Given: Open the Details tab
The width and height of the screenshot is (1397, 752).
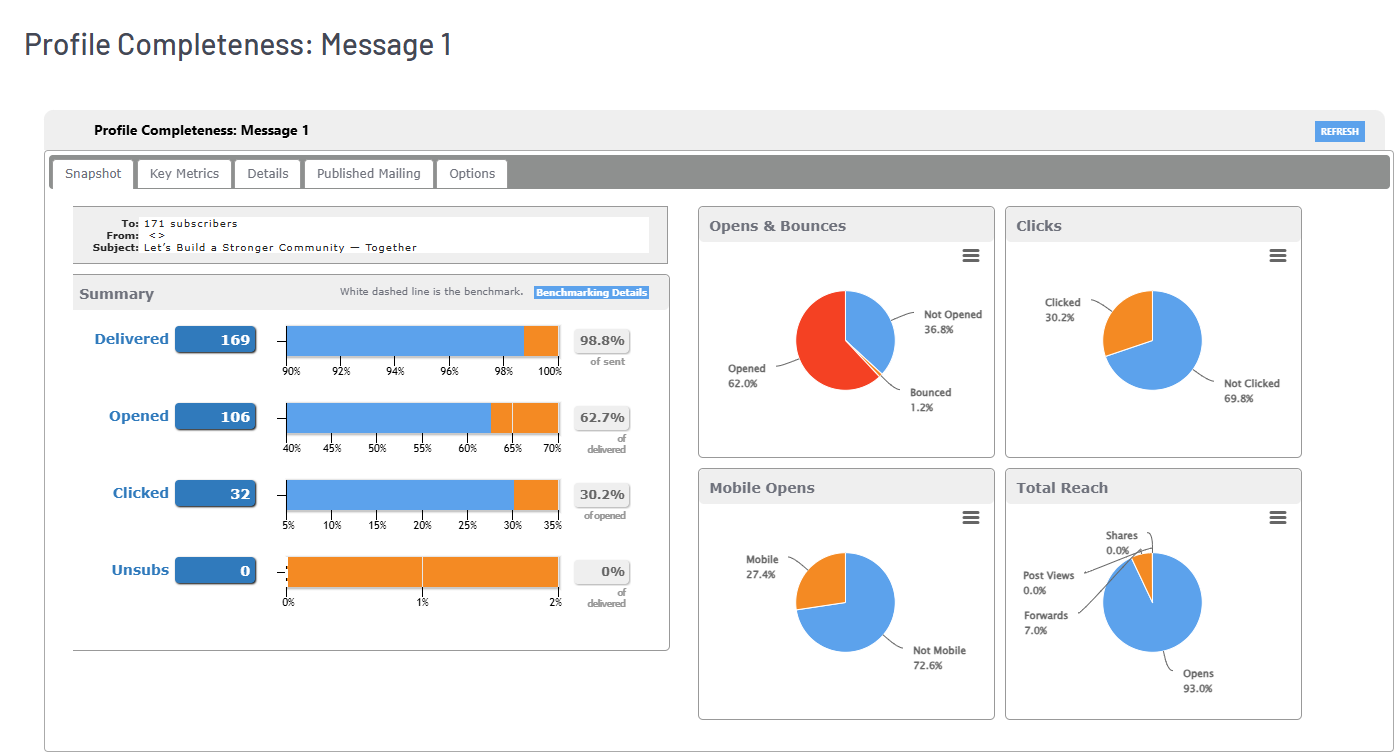Looking at the screenshot, I should (x=267, y=173).
